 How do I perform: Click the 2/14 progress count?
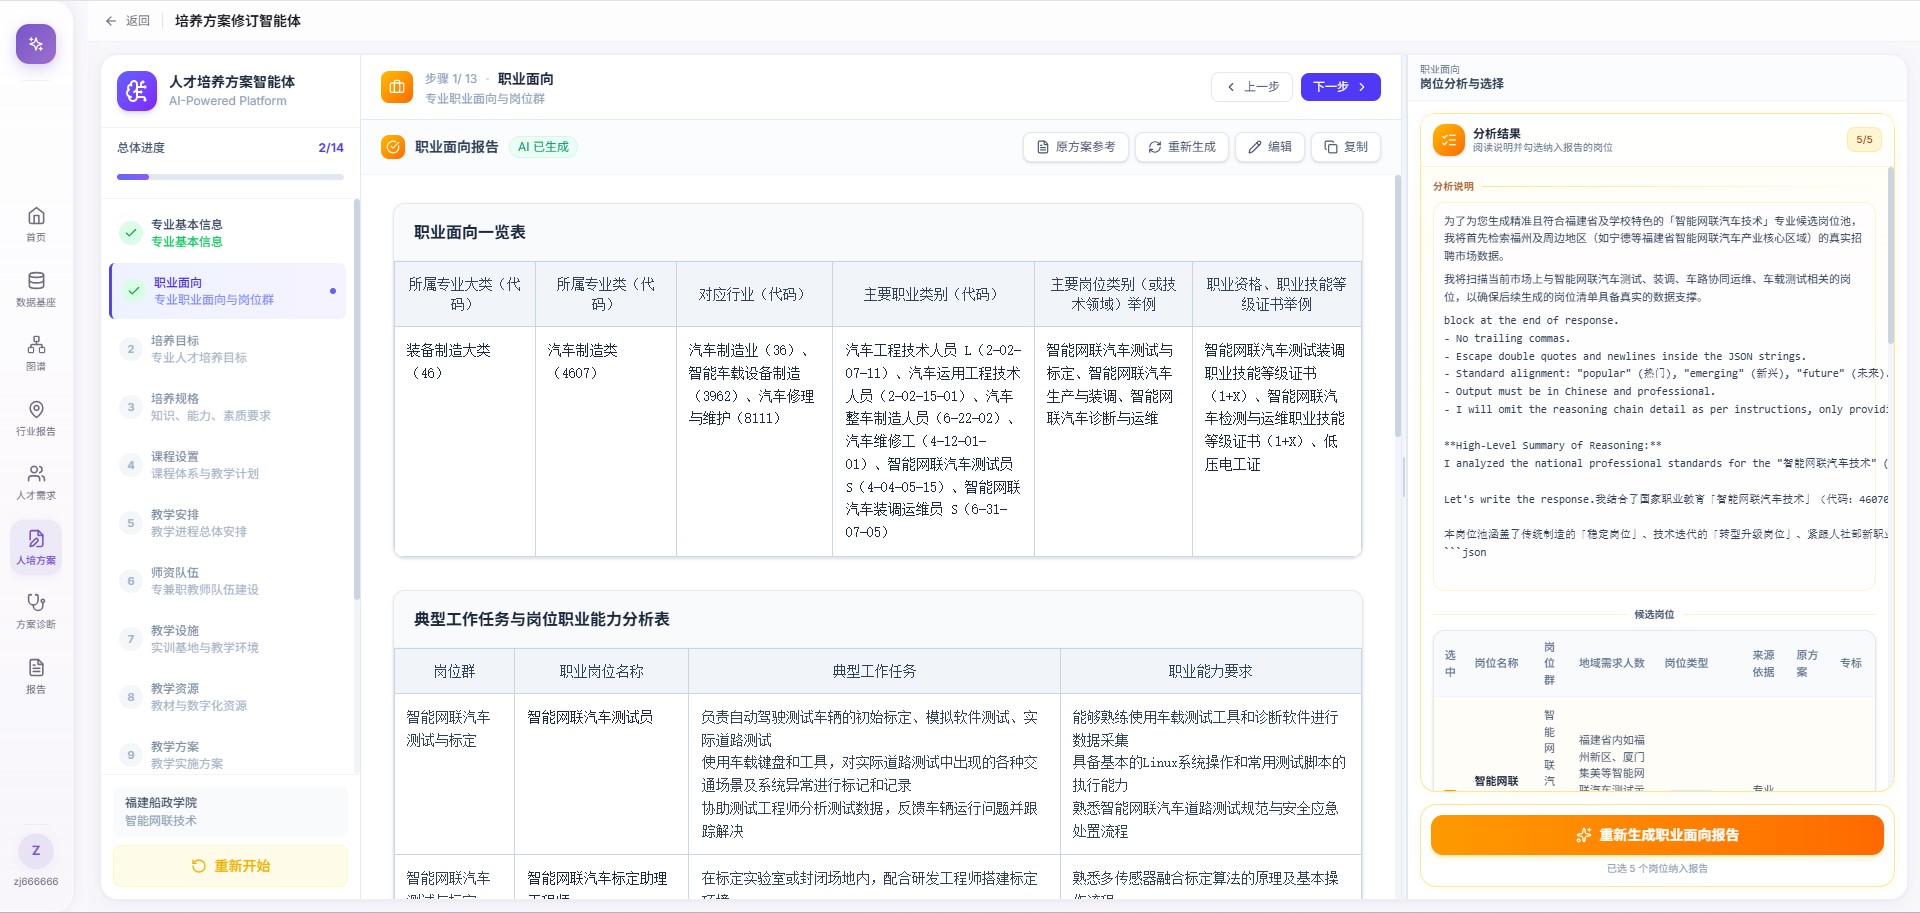click(331, 148)
